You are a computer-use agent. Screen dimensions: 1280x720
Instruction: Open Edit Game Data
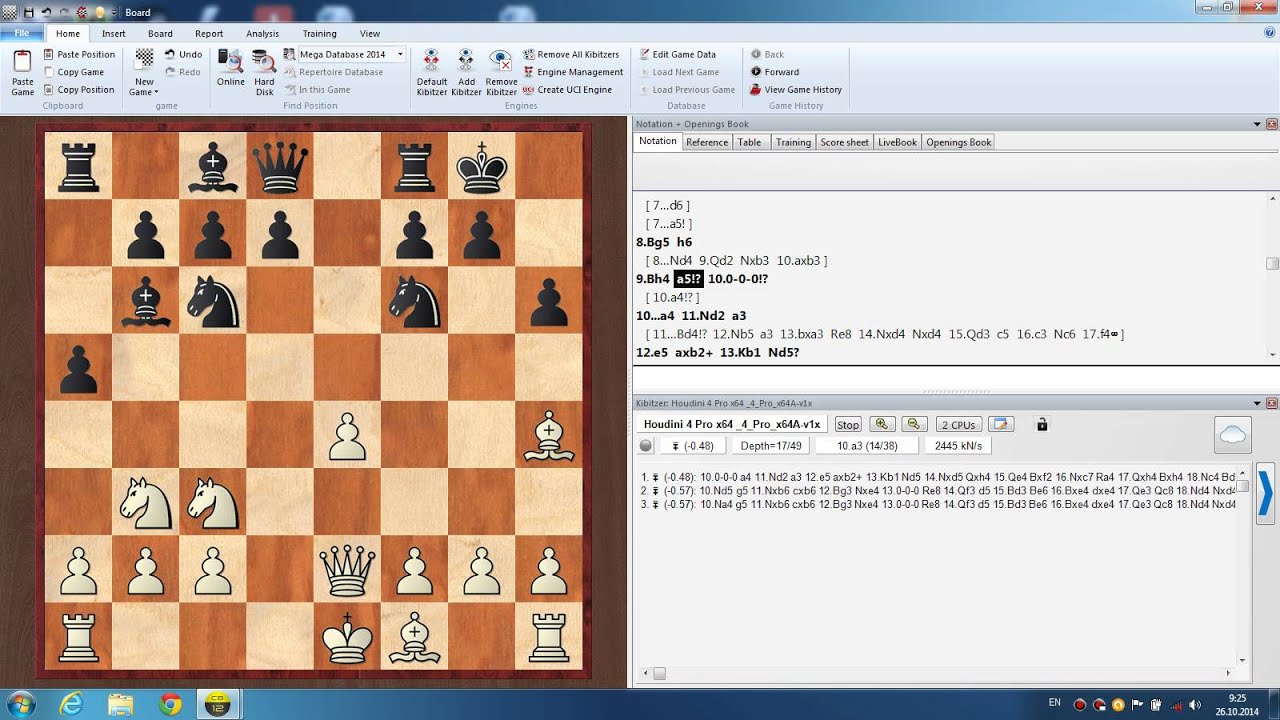pyautogui.click(x=677, y=54)
